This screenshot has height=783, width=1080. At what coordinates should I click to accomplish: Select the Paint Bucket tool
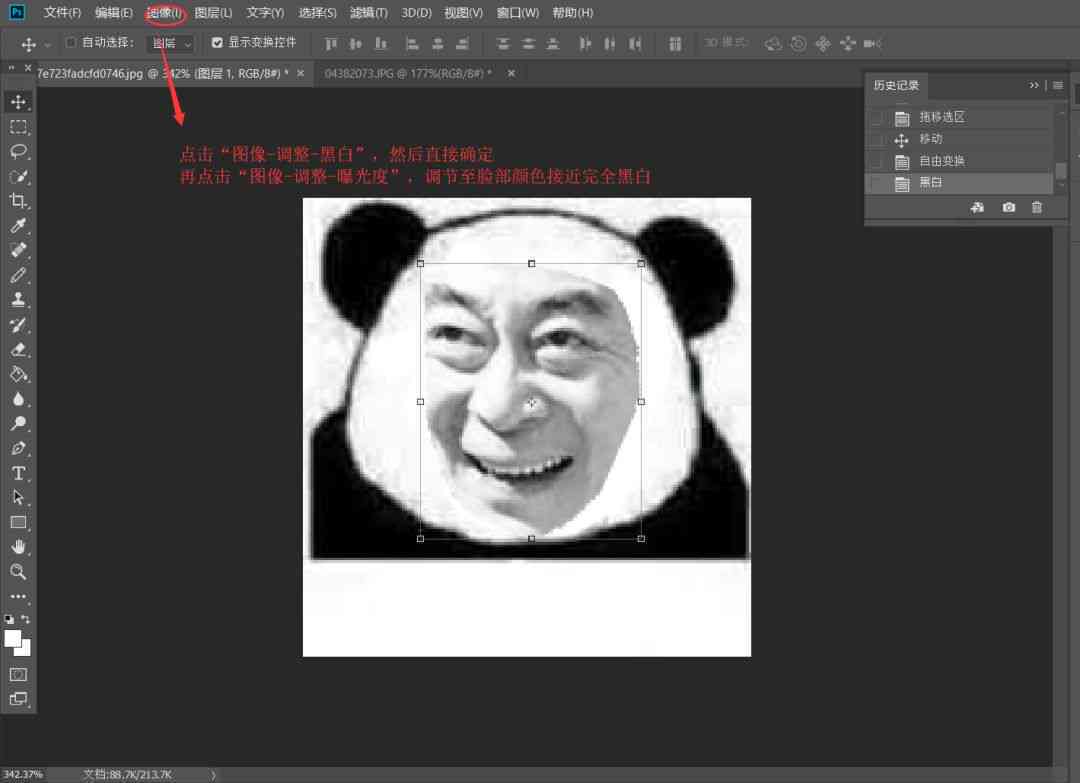19,374
